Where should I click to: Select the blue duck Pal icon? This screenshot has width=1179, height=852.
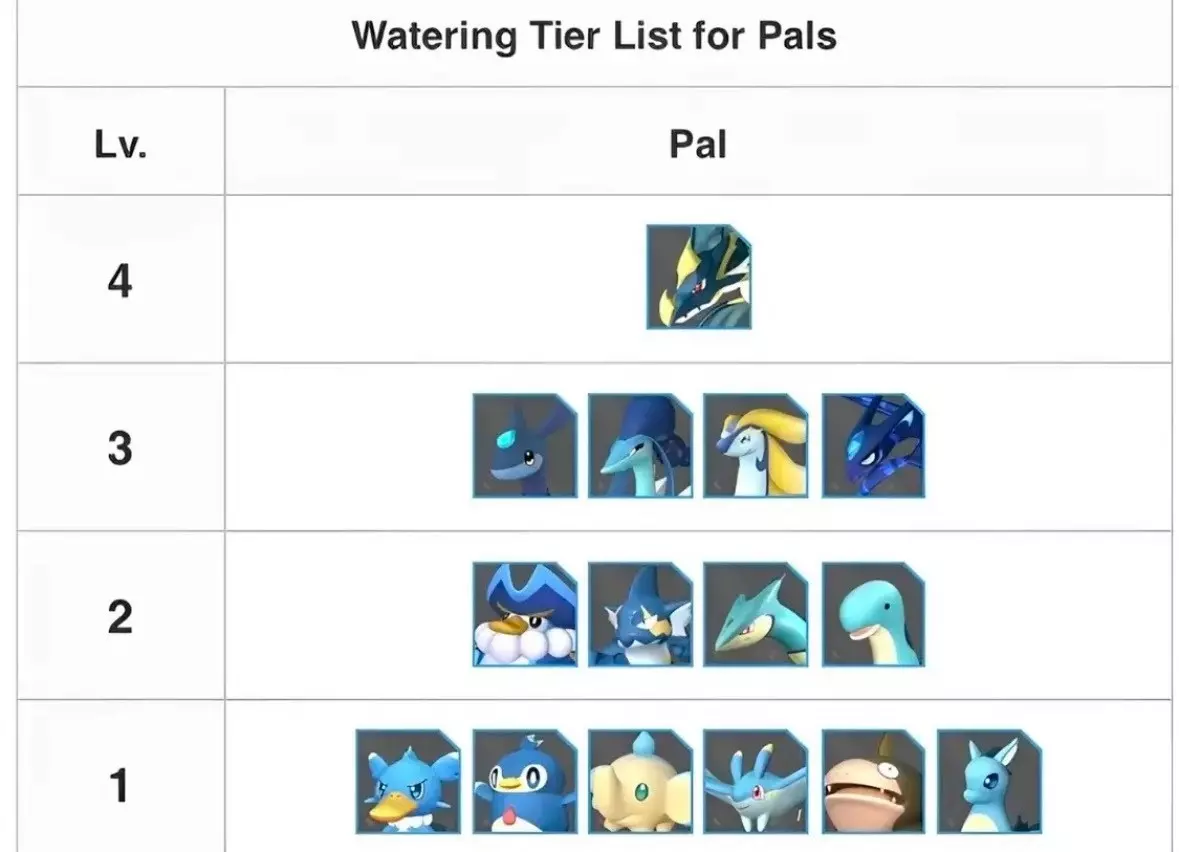point(408,781)
